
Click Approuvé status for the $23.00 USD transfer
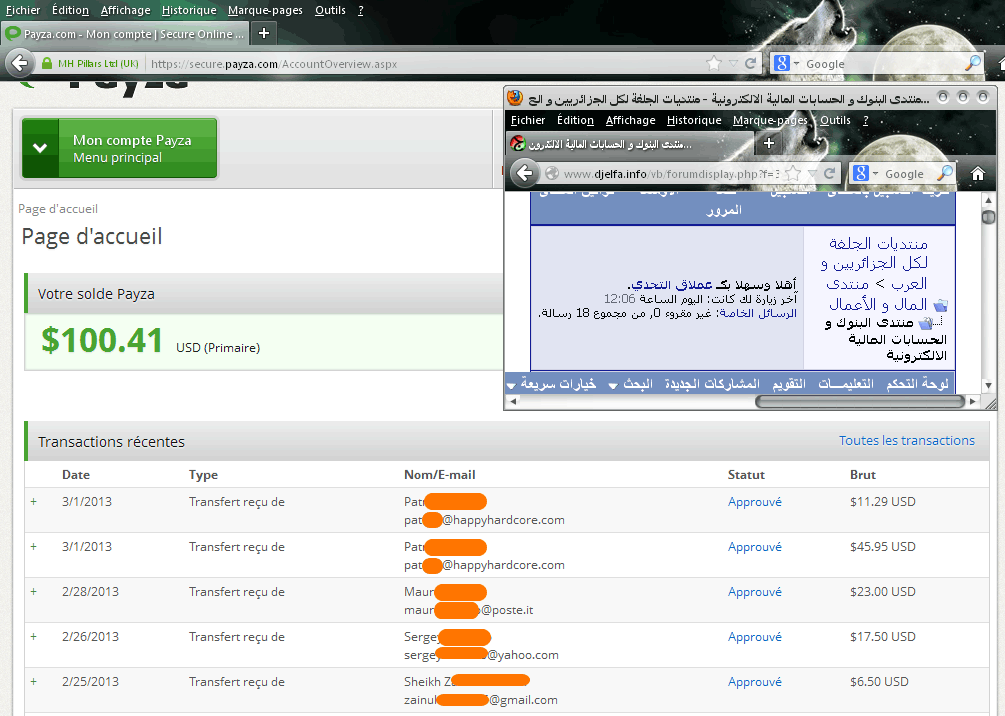[754, 592]
